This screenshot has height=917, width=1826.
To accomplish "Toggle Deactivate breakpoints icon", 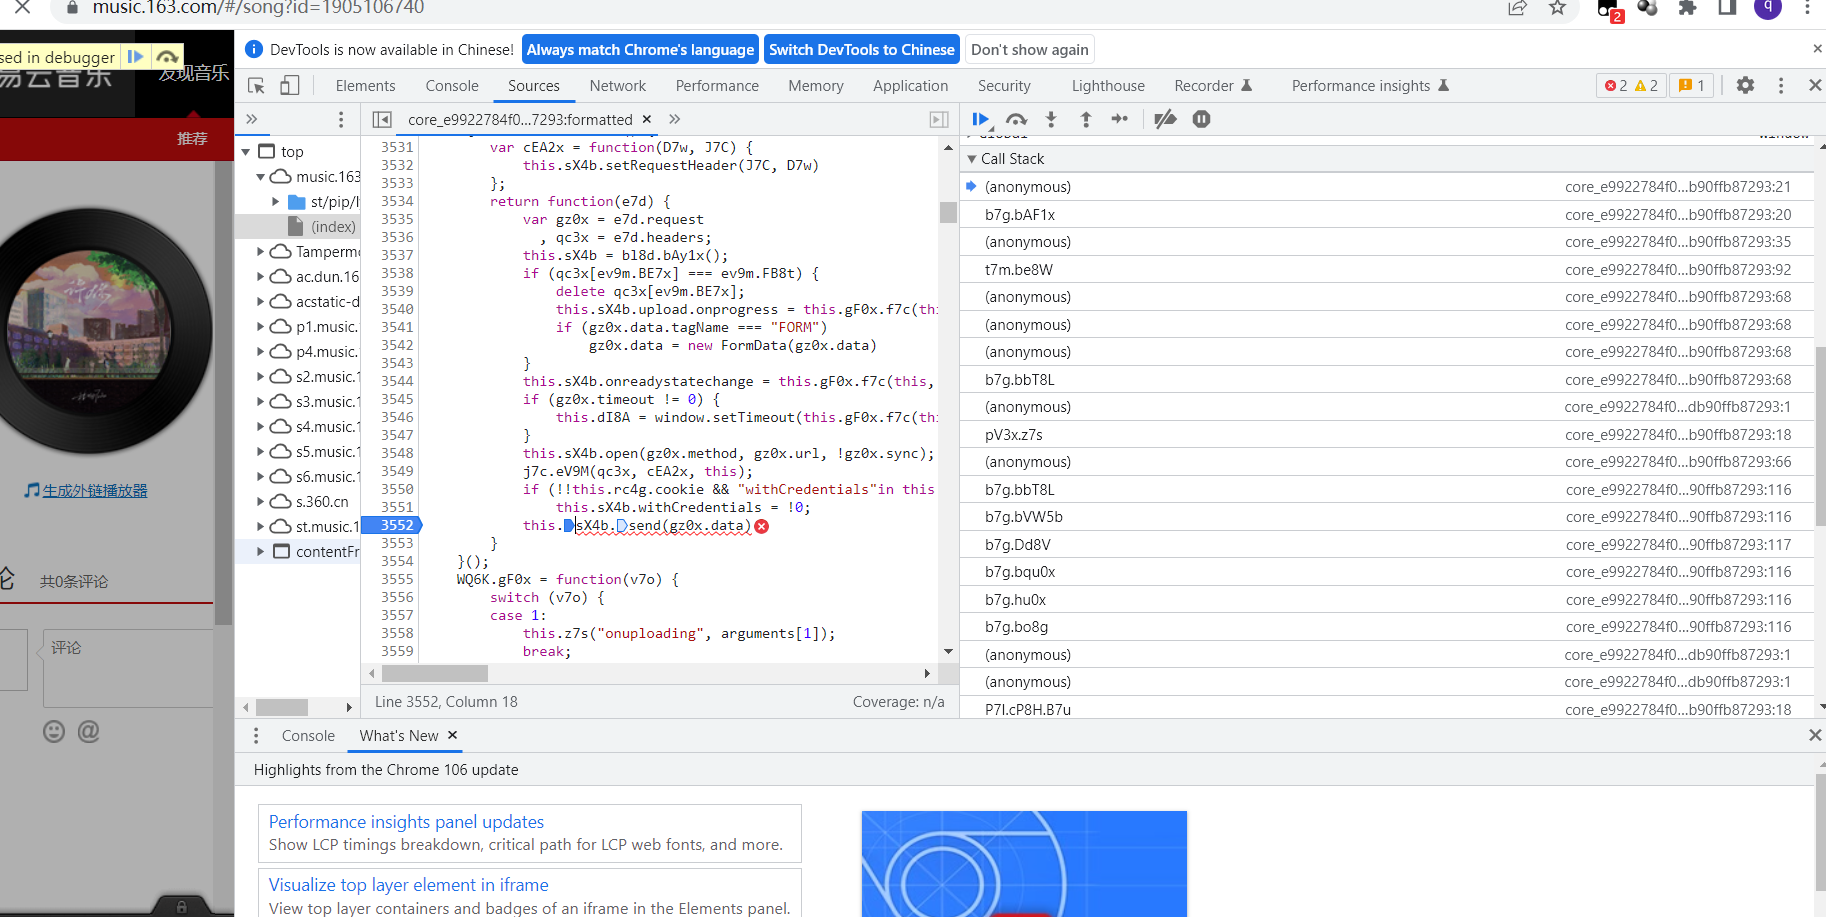I will click(1165, 119).
